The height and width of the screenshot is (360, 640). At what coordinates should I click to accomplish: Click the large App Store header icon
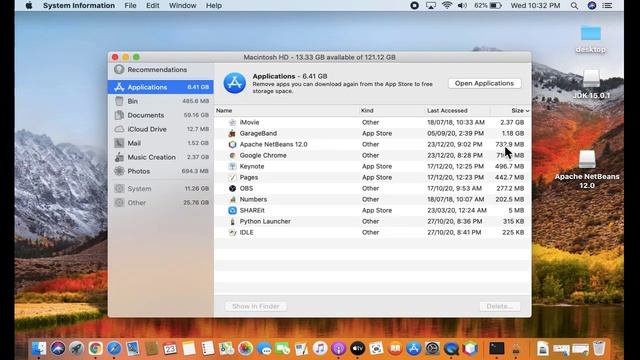pyautogui.click(x=235, y=83)
